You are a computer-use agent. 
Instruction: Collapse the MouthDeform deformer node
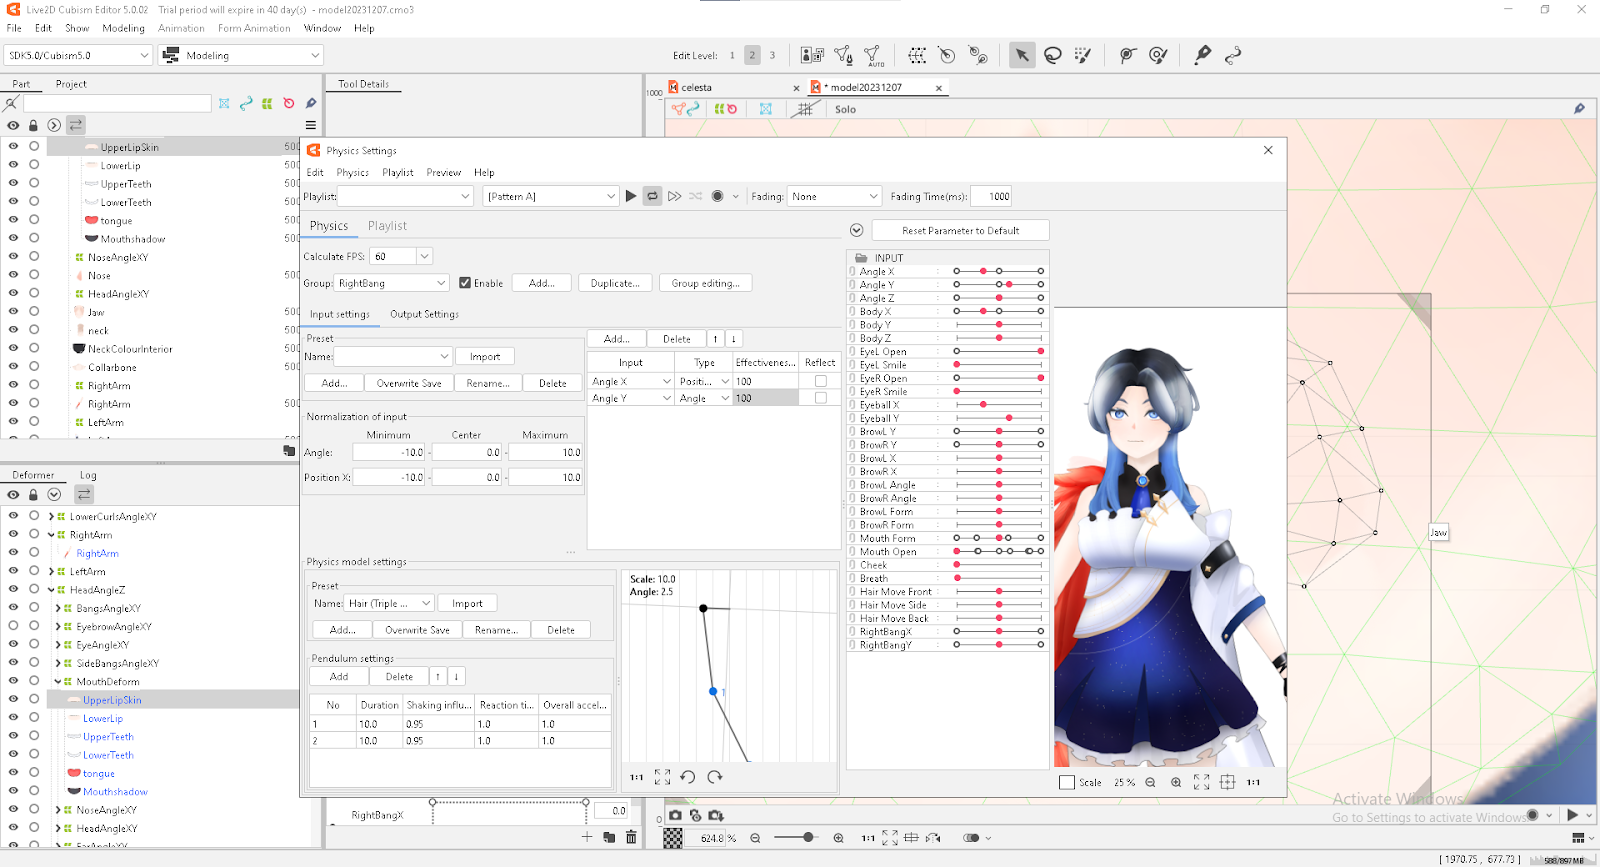pyautogui.click(x=58, y=682)
